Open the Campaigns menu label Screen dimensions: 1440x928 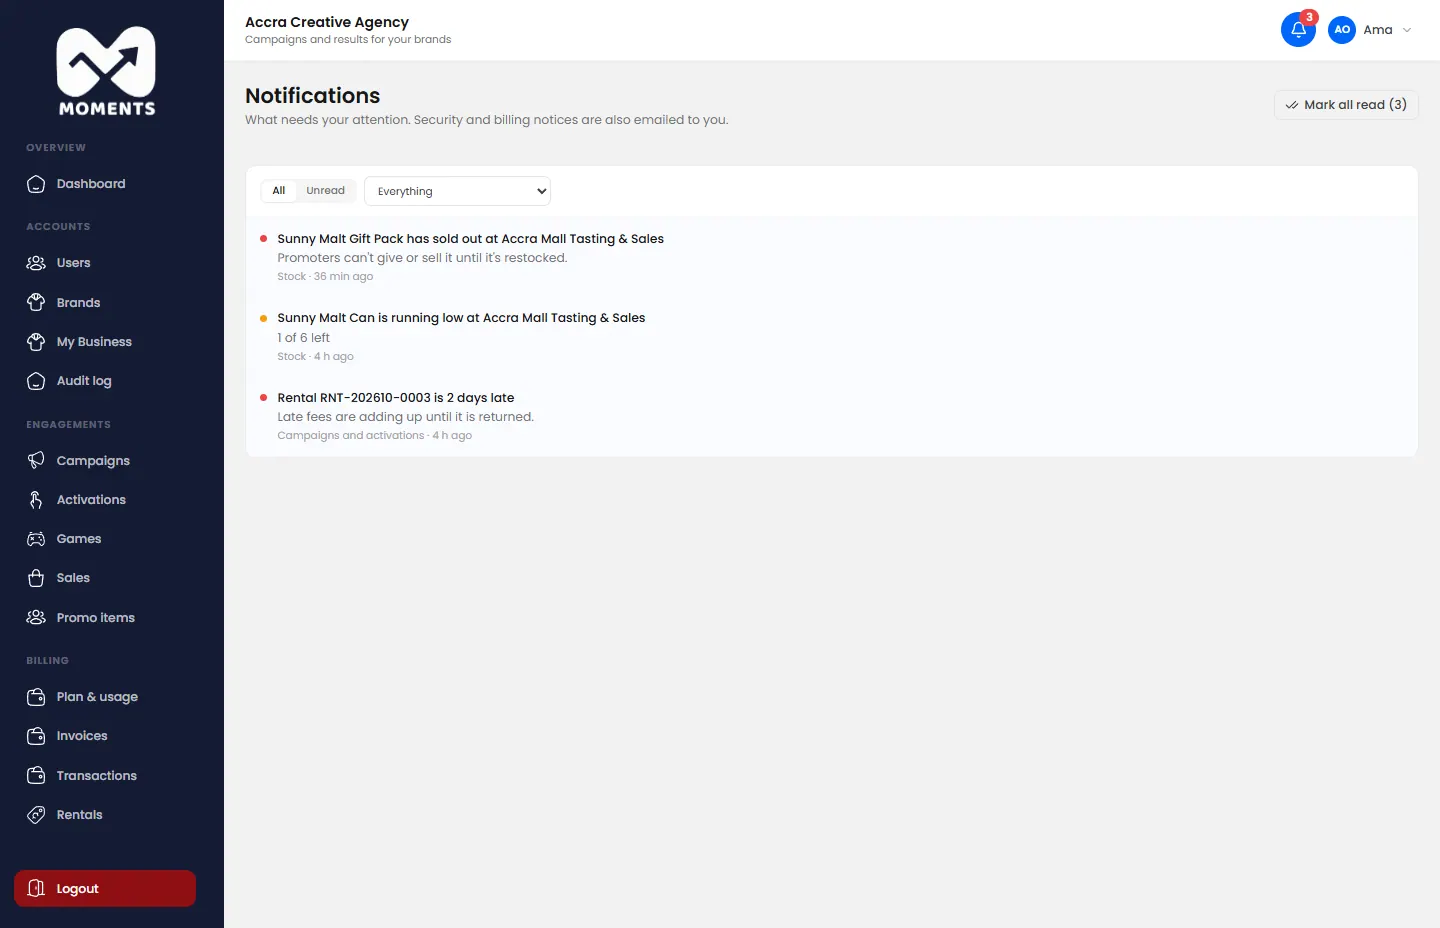click(93, 461)
